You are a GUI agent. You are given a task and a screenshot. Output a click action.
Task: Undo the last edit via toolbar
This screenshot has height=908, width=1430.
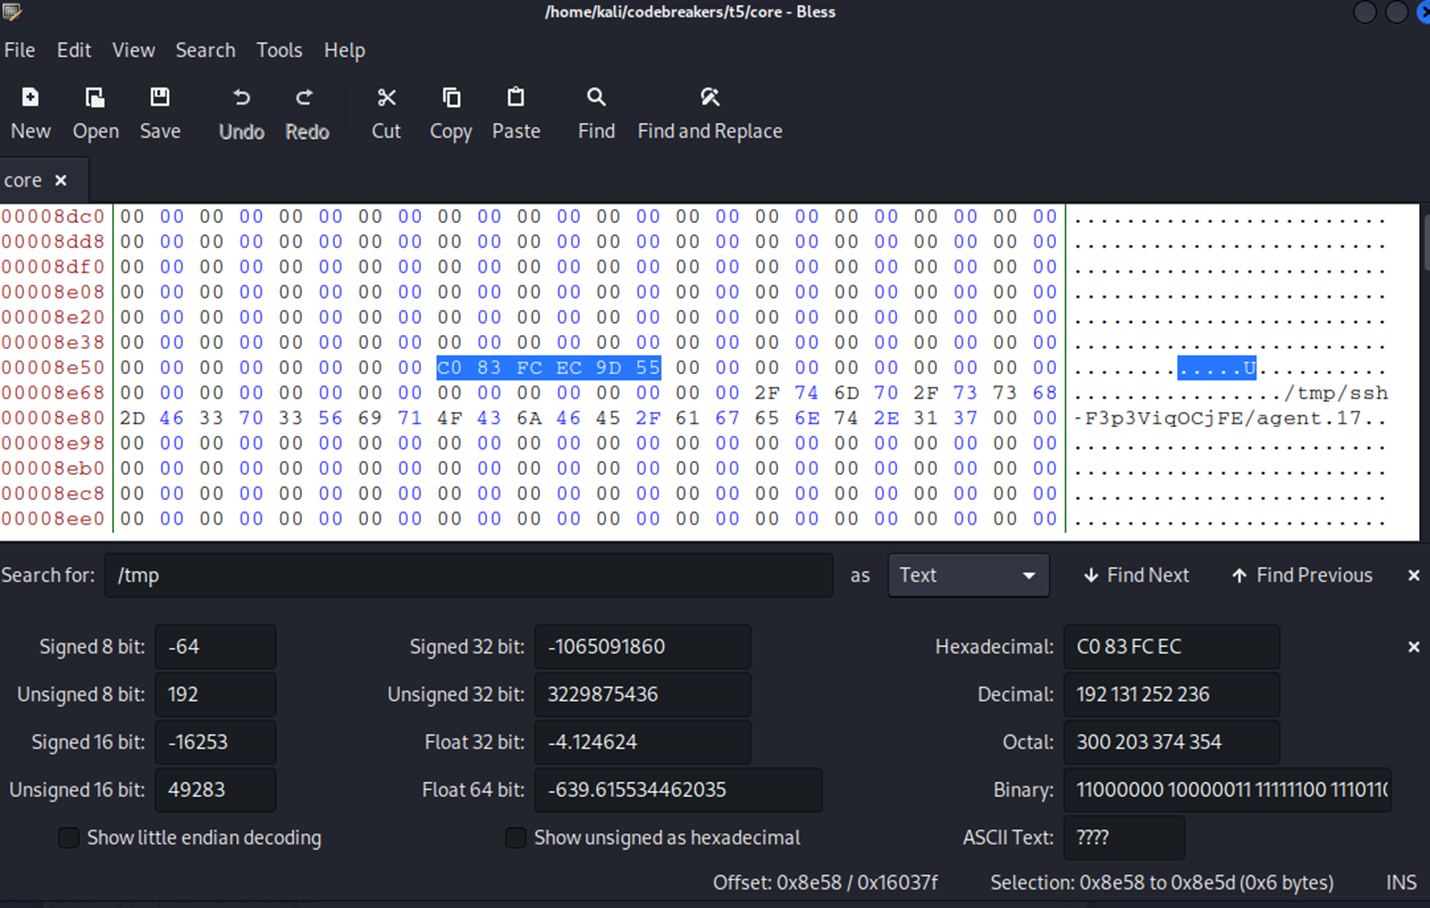pos(241,98)
